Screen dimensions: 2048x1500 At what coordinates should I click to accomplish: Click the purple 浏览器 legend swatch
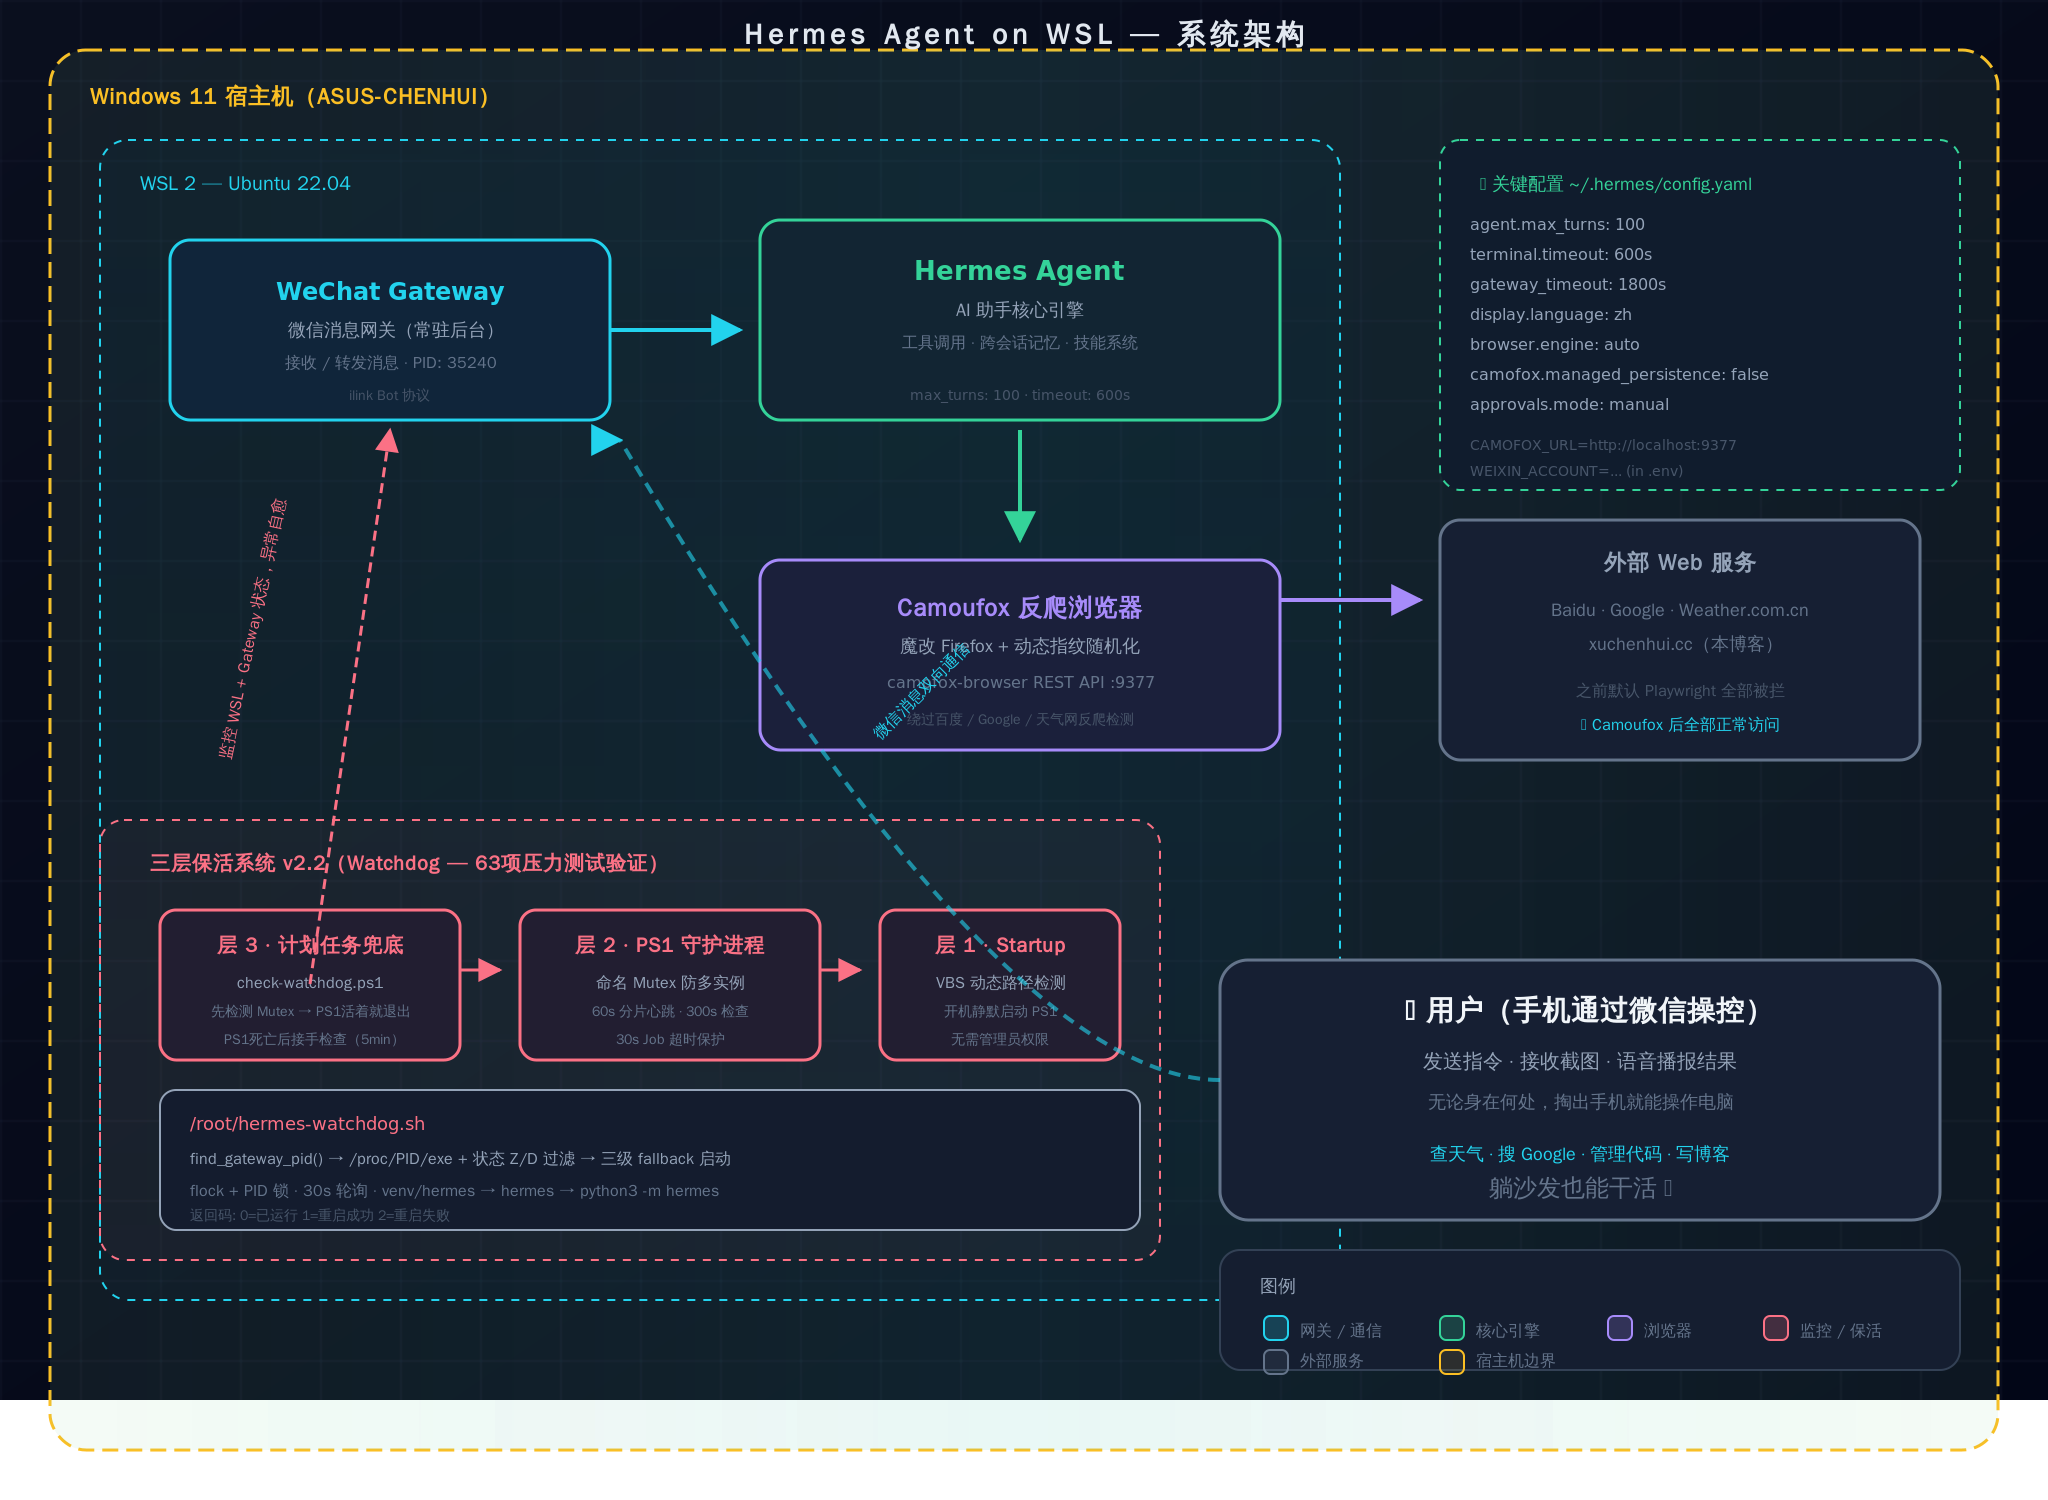click(1620, 1328)
